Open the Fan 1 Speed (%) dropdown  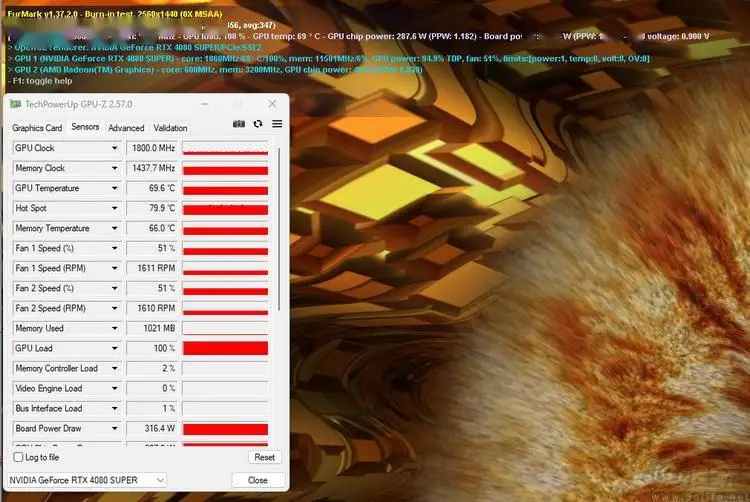115,249
